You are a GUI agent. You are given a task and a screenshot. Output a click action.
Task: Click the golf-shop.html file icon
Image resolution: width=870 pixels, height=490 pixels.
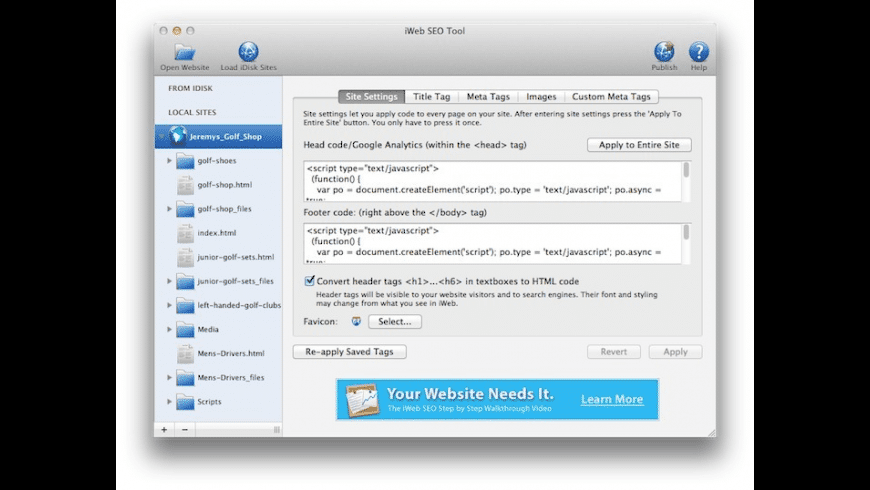coord(185,185)
